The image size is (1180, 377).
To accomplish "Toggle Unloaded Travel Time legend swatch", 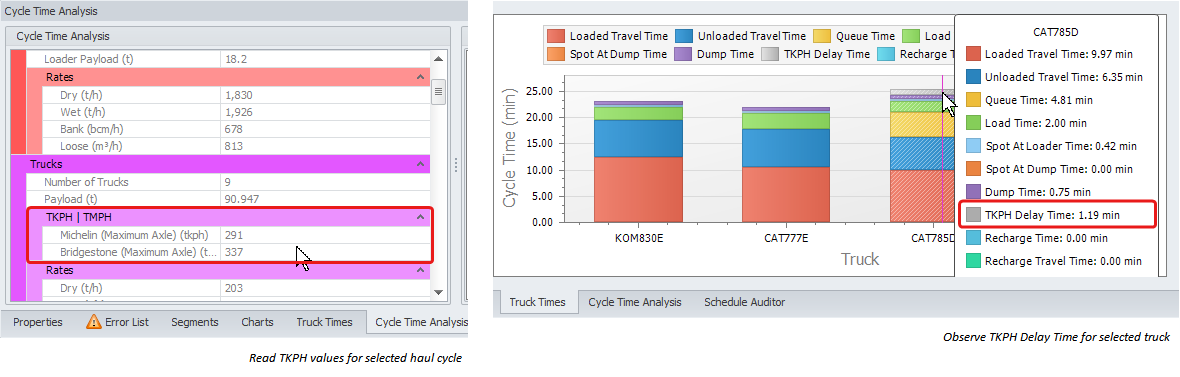I will pos(683,36).
